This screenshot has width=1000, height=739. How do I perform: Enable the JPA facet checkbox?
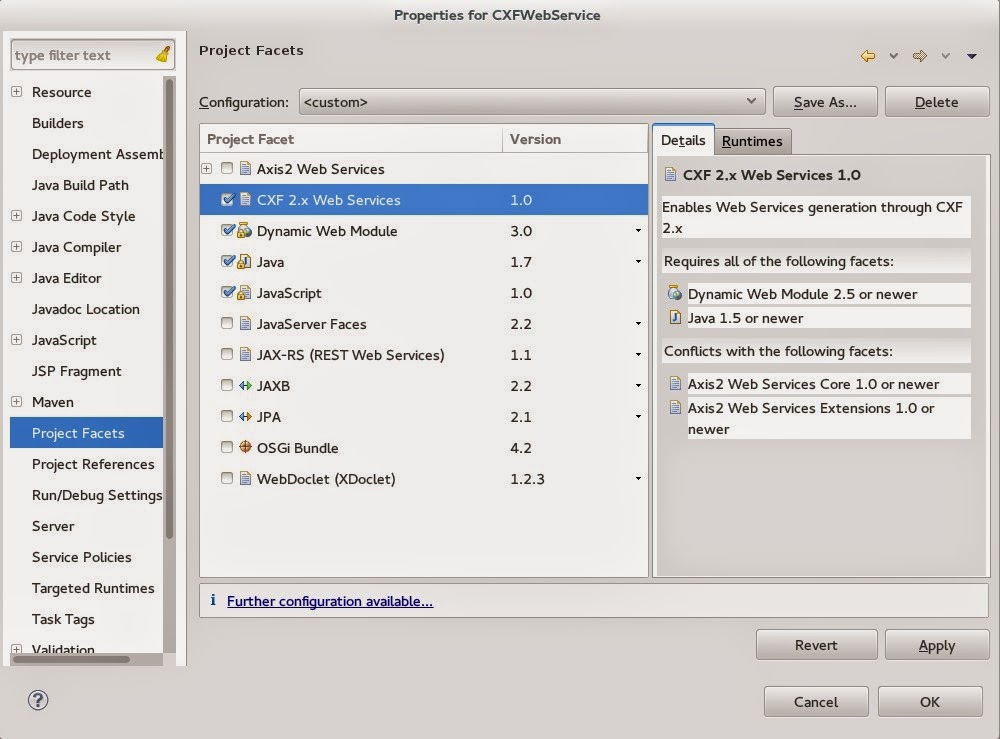[226, 416]
